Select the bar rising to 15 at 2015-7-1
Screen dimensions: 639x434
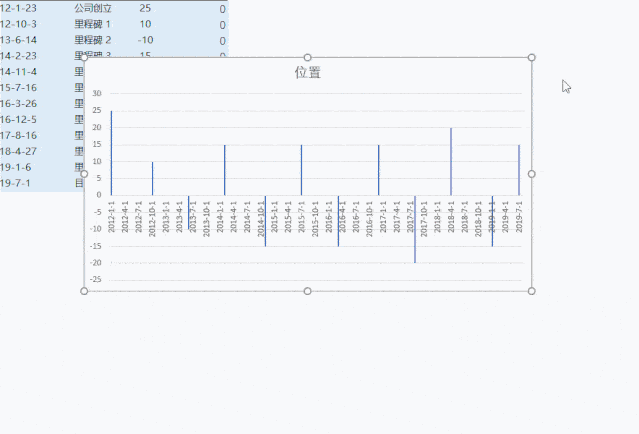point(302,170)
